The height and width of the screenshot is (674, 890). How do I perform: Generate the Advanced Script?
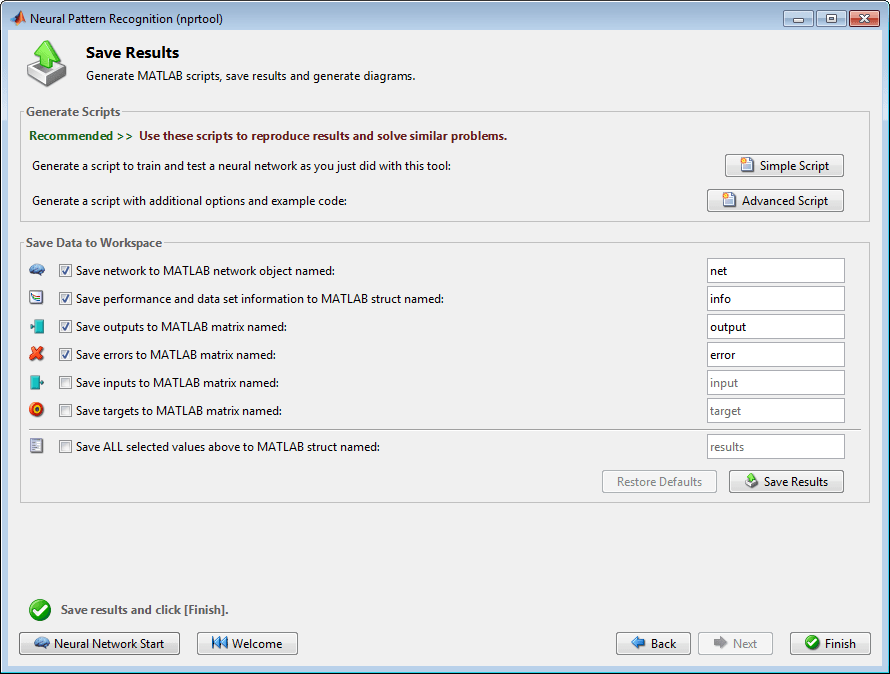pos(775,201)
